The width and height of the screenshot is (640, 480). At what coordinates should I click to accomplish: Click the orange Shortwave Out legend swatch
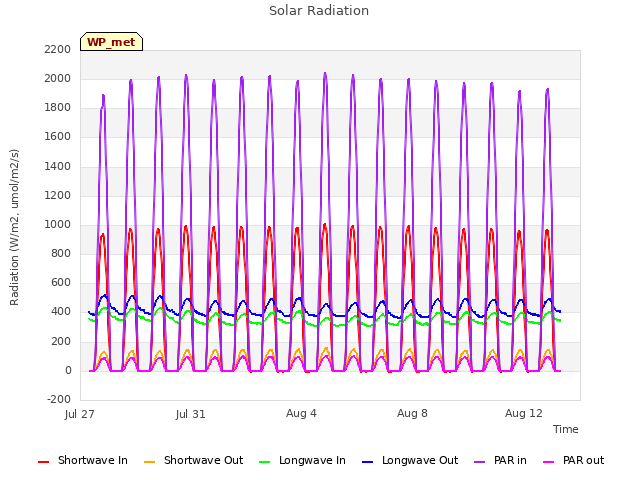click(149, 462)
